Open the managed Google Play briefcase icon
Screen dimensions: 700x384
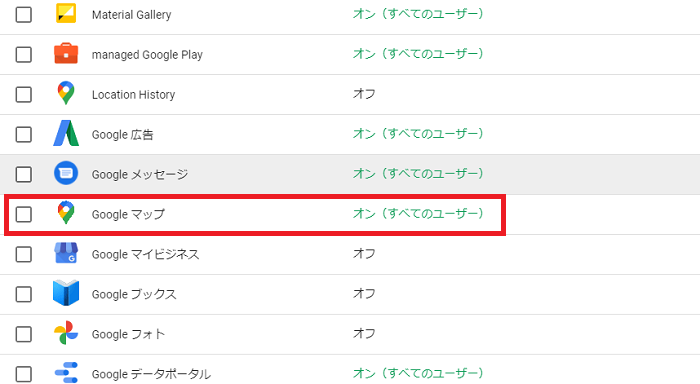click(x=66, y=54)
